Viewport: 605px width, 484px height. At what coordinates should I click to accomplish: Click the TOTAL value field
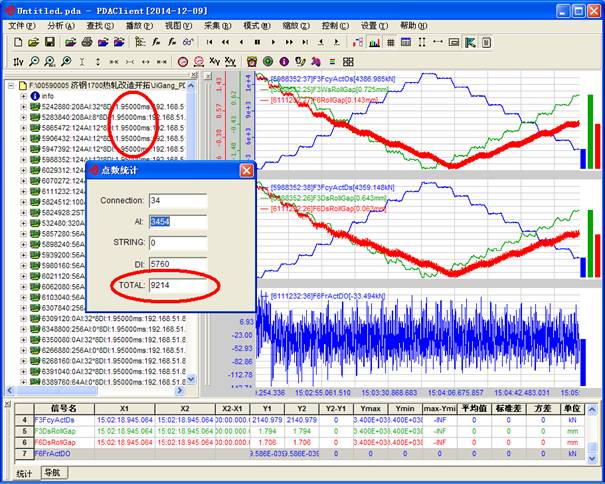177,286
